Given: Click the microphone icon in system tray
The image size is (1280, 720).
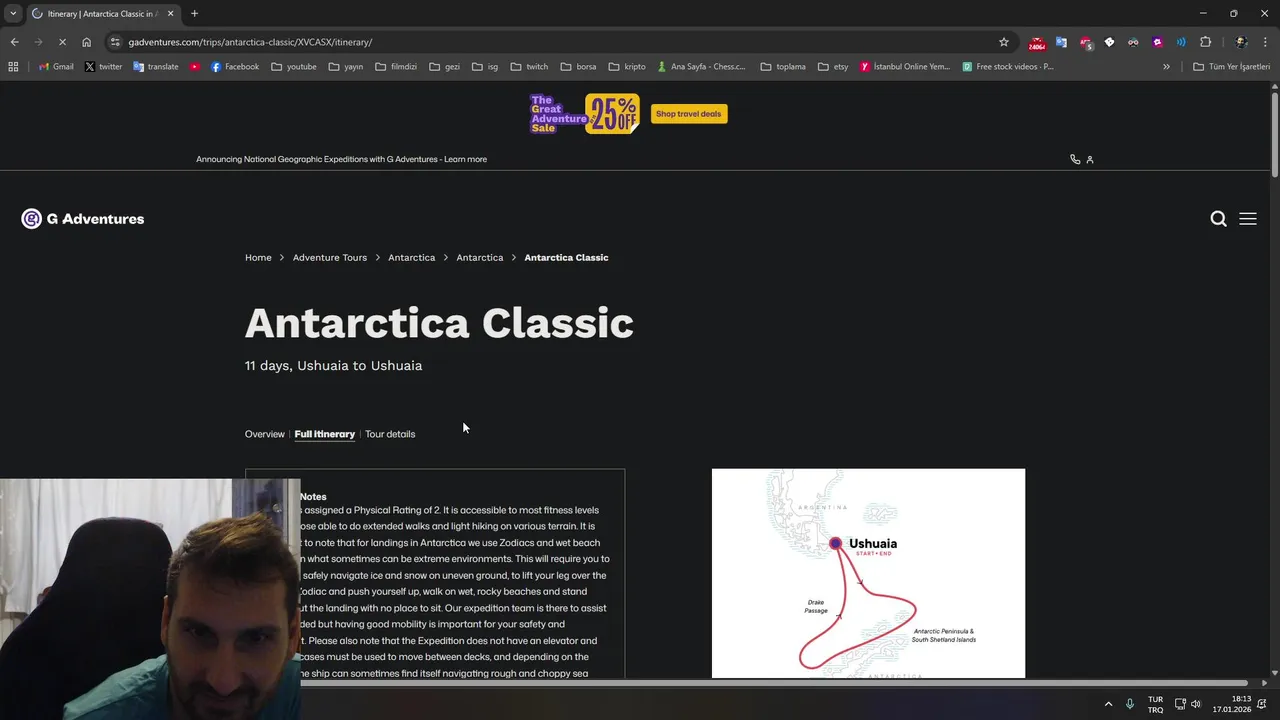Looking at the screenshot, I should 1130,704.
